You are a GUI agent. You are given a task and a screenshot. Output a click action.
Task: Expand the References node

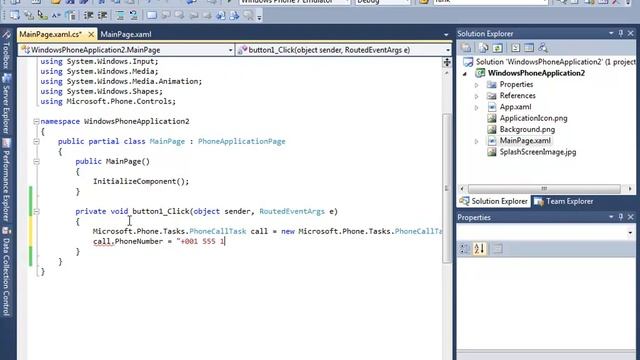pos(476,96)
